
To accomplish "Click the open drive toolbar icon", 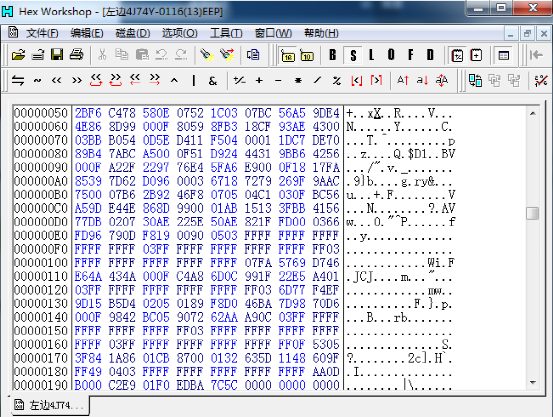I will point(38,55).
